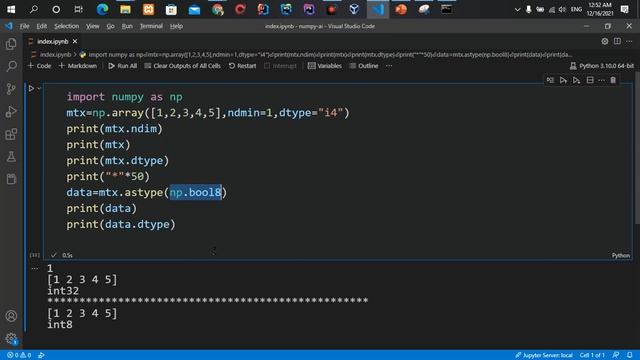The width and height of the screenshot is (640, 360).
Task: Open the Explorer view in activity bar
Action: click(x=11, y=44)
